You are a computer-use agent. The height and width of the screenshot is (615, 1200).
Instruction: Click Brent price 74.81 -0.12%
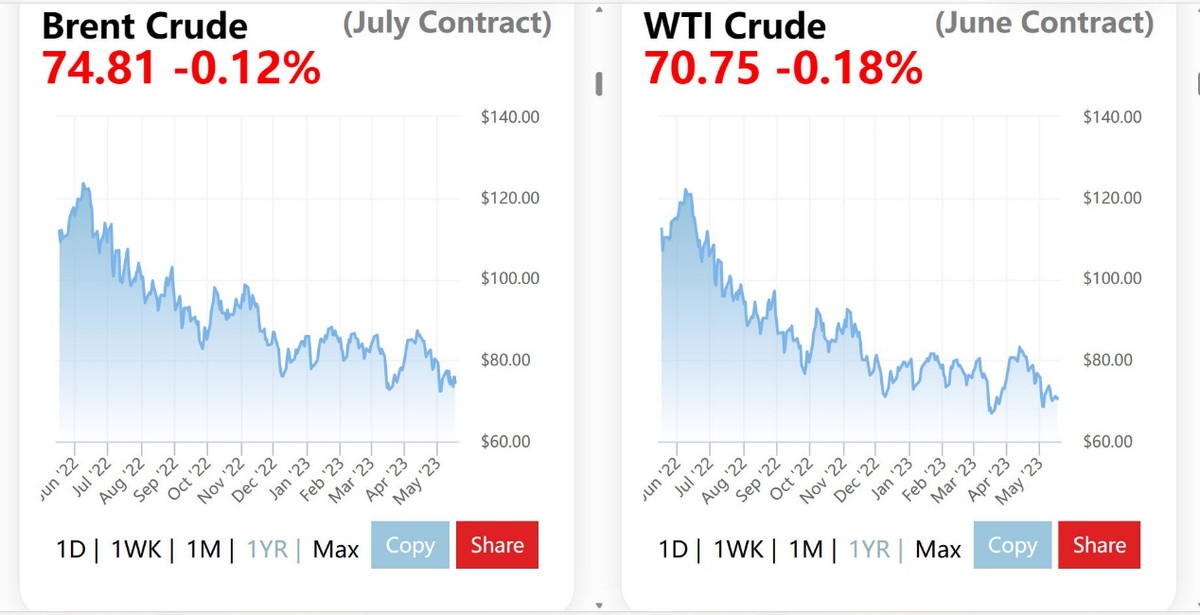[181, 68]
